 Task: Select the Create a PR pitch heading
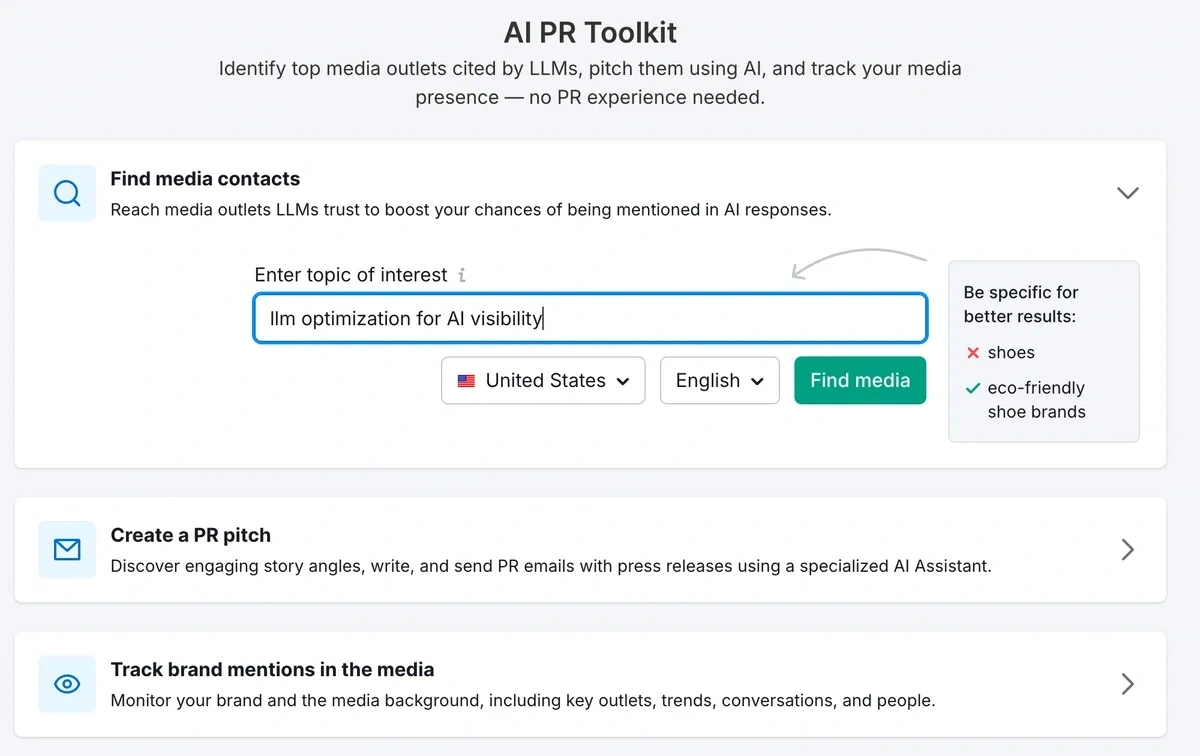pos(190,535)
